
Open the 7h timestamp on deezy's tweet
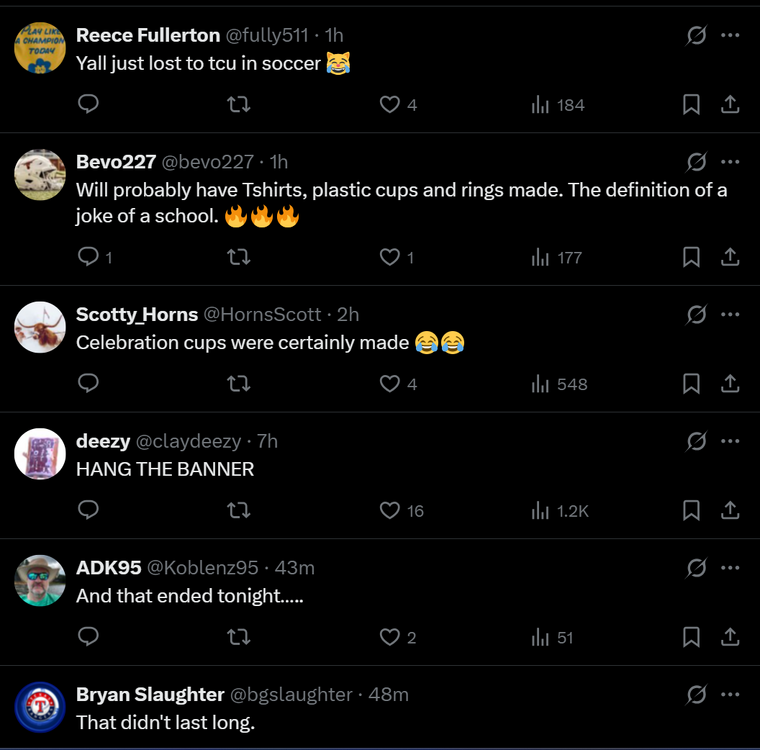click(267, 441)
